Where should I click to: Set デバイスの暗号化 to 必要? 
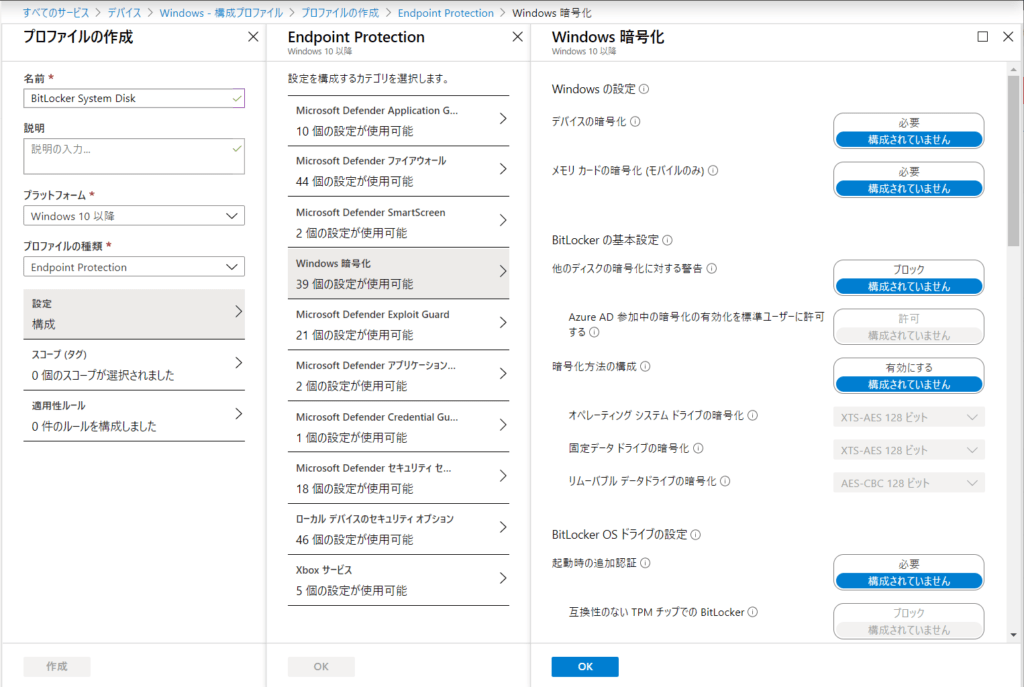click(908, 123)
